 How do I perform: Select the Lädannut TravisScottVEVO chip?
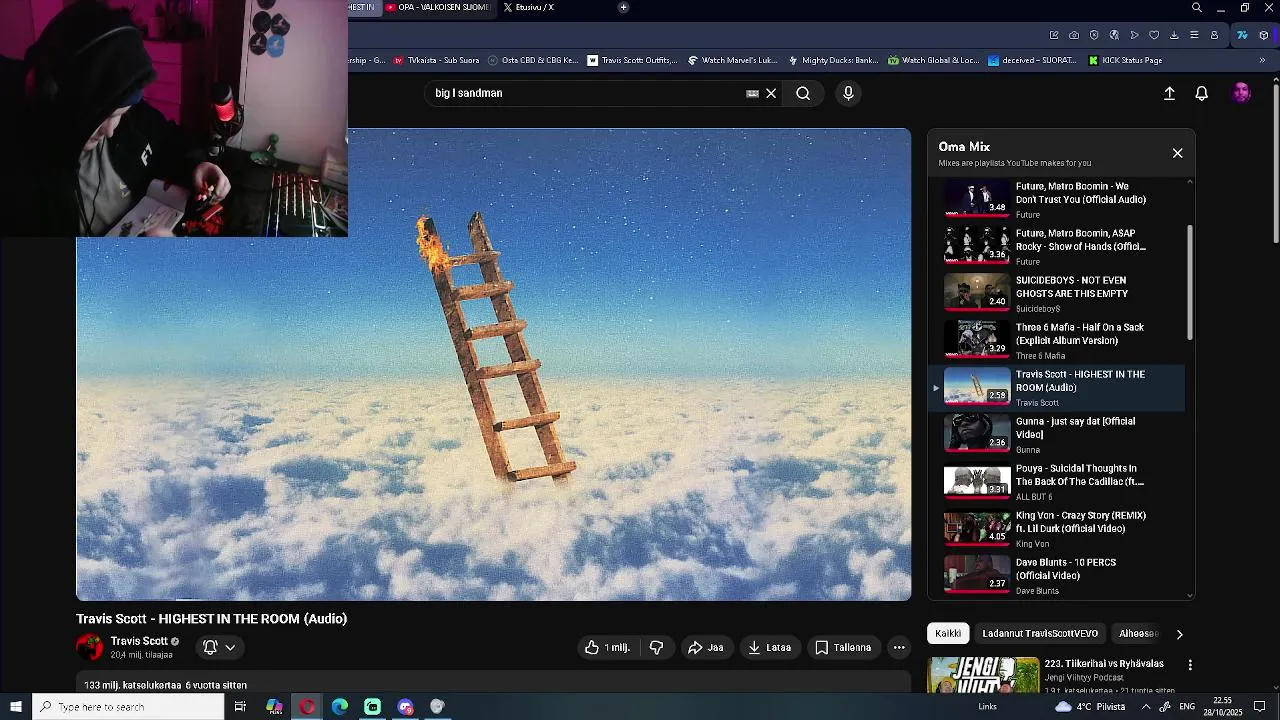point(1040,633)
